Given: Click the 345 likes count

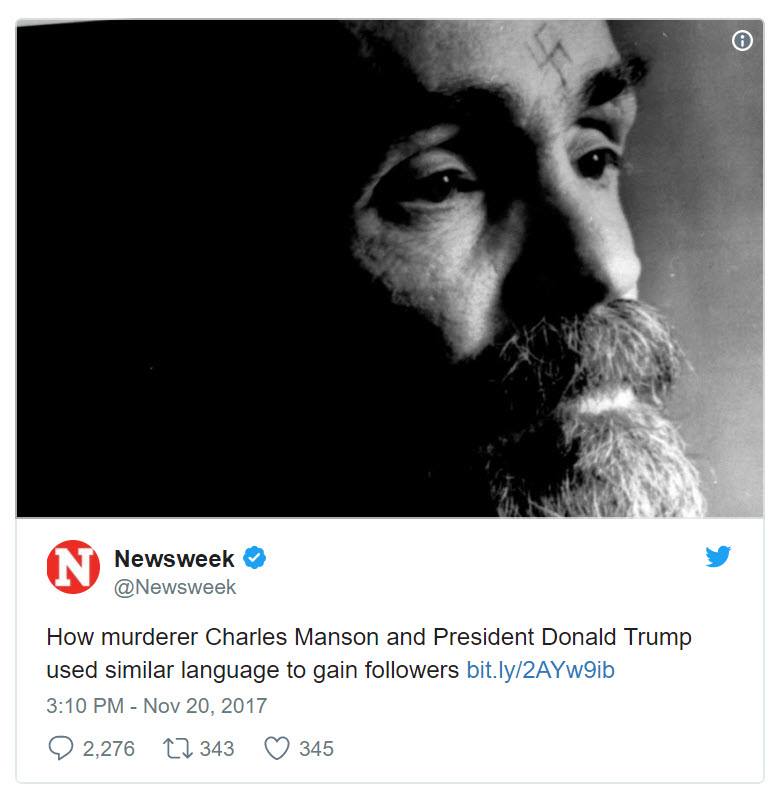Looking at the screenshot, I should pyautogui.click(x=316, y=749).
